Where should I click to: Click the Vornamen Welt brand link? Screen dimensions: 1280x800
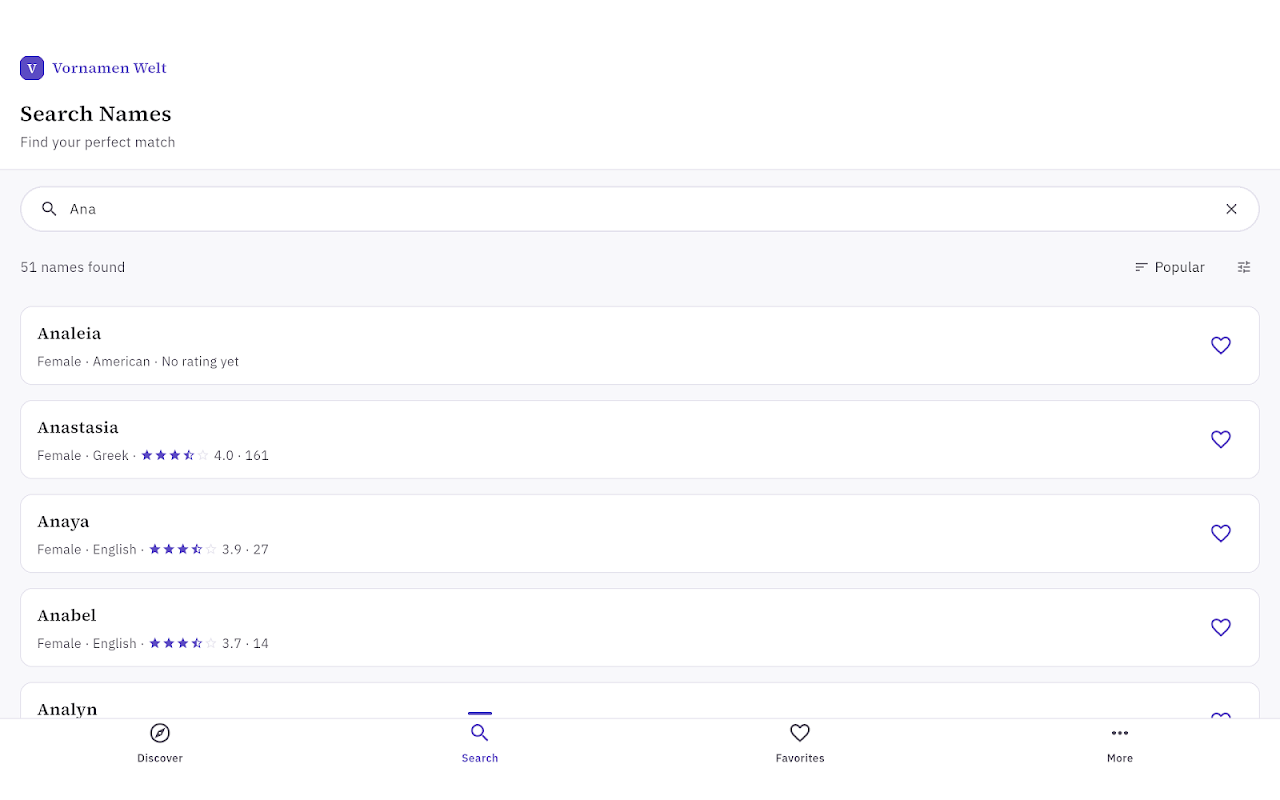pos(109,68)
